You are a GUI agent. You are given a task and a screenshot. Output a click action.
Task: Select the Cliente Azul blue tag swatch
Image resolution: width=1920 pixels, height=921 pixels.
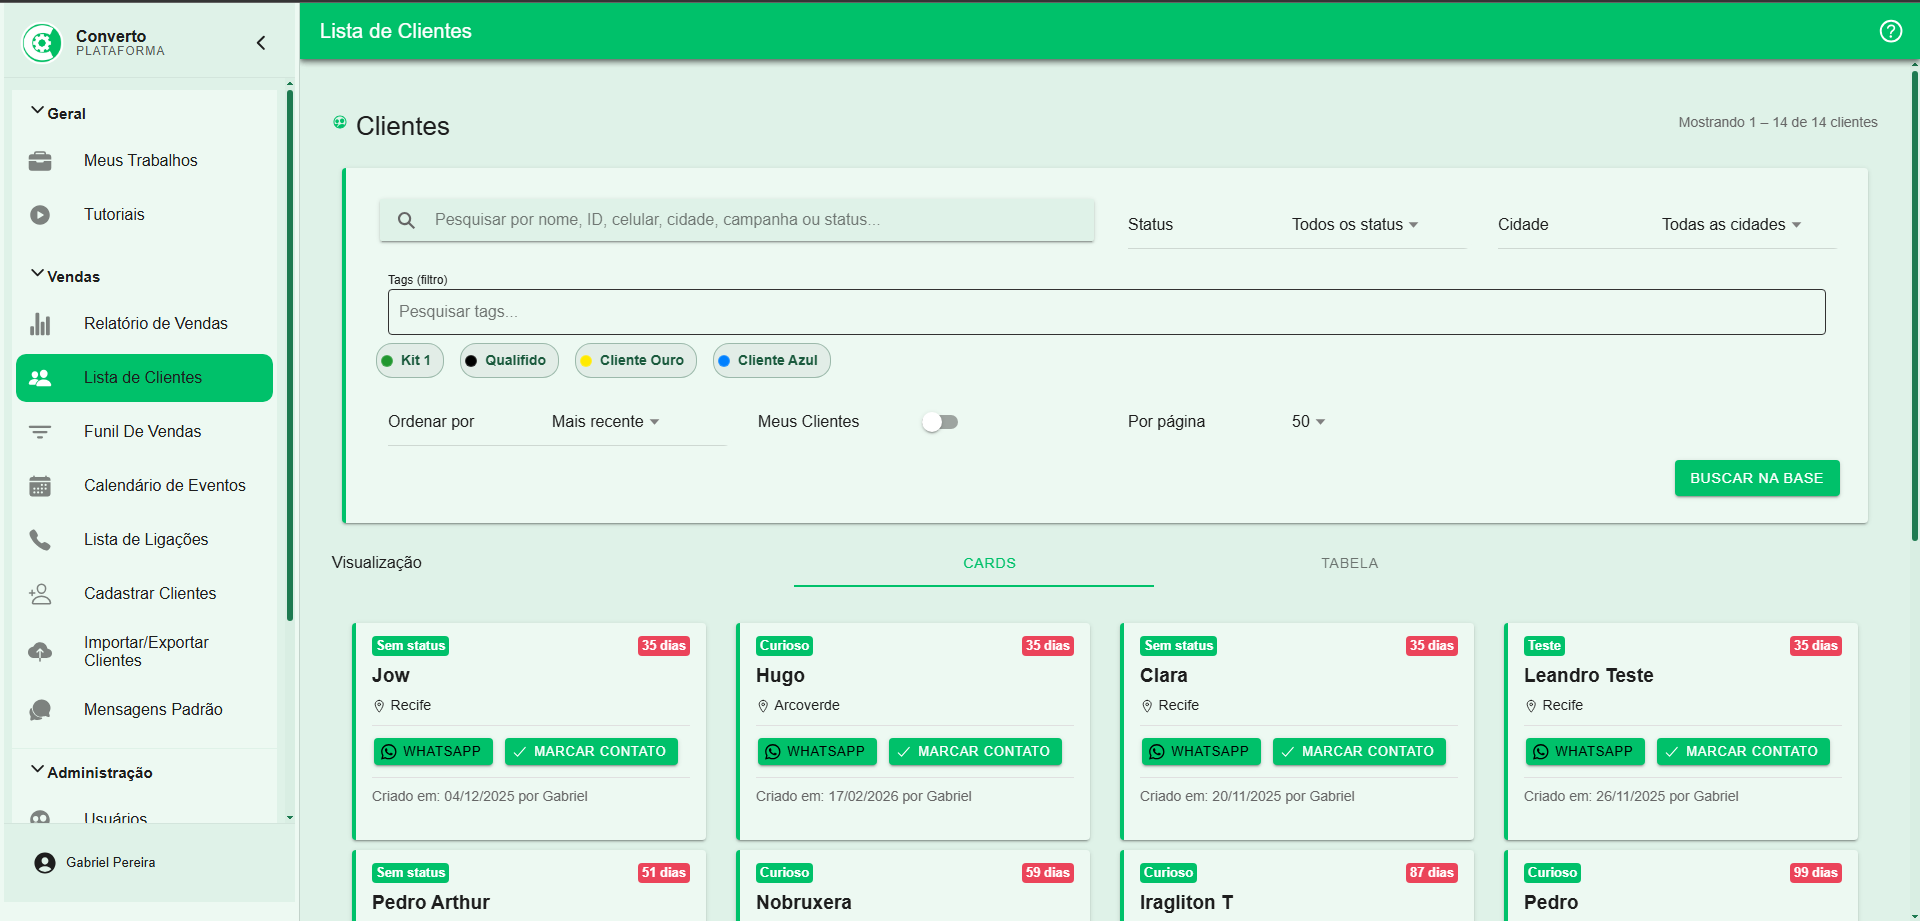pos(724,361)
